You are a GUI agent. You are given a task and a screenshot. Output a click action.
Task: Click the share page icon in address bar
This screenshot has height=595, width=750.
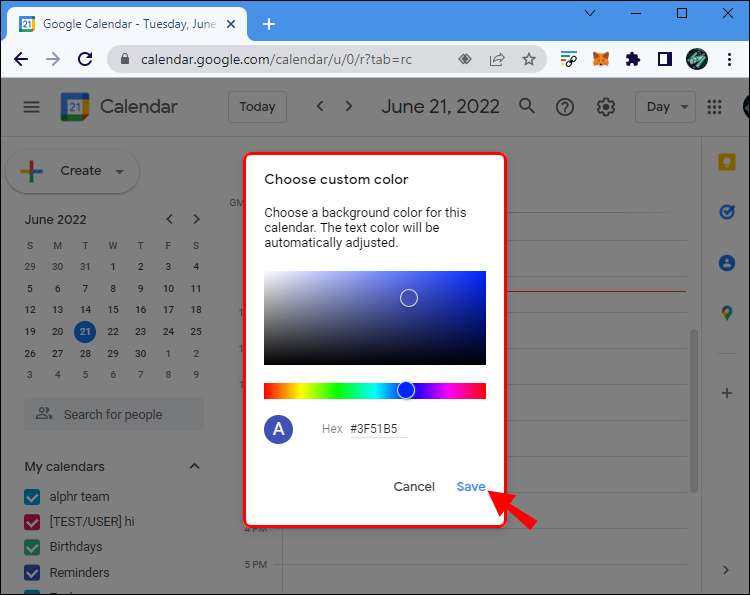pyautogui.click(x=497, y=59)
